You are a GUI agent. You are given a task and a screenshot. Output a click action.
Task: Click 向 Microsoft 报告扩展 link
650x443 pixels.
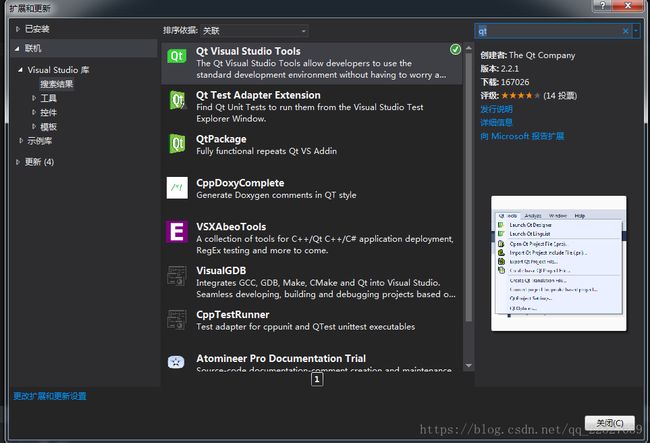(x=522, y=136)
